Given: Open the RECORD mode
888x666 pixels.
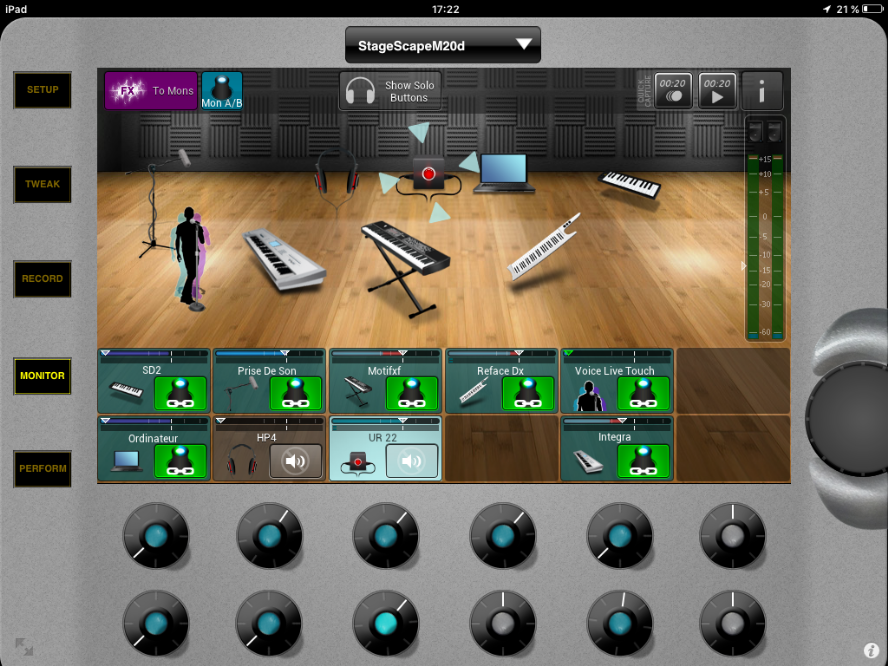Looking at the screenshot, I should click(42, 279).
